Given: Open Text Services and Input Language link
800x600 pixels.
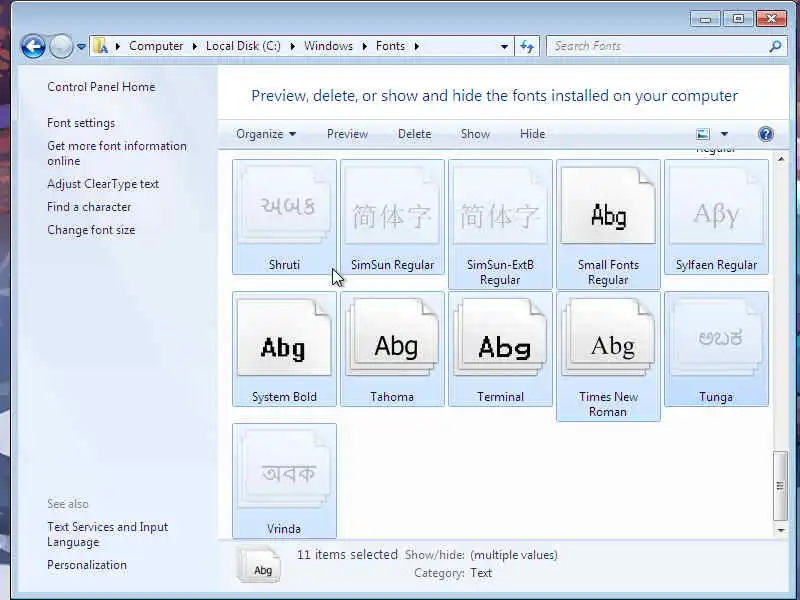Looking at the screenshot, I should click(108, 534).
